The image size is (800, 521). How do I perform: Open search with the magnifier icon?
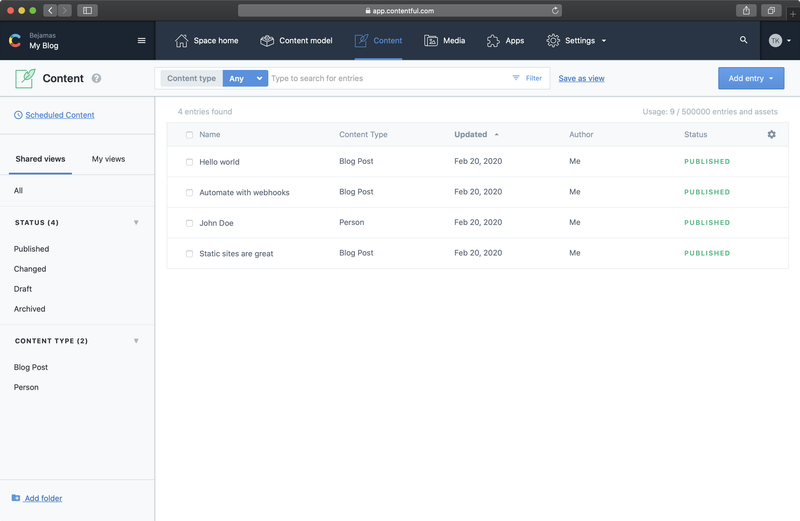pyautogui.click(x=743, y=40)
